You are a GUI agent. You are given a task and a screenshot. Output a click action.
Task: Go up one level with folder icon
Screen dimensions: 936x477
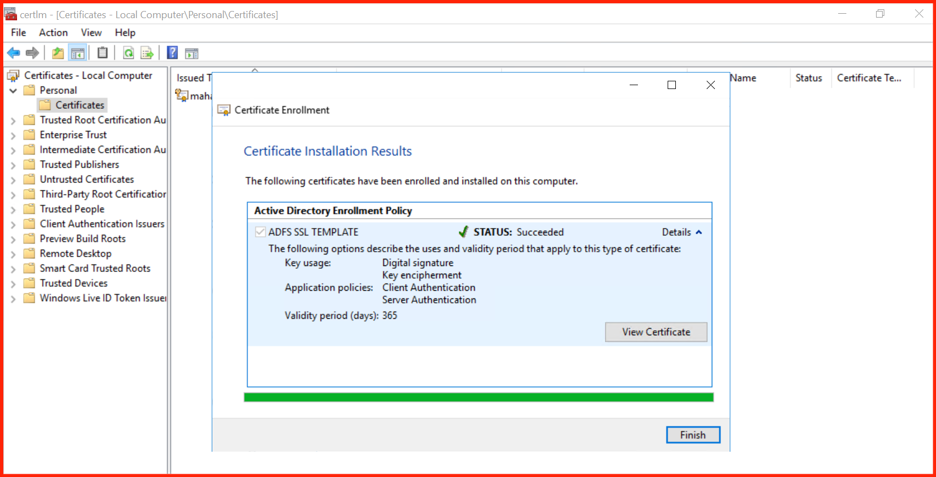[x=58, y=53]
